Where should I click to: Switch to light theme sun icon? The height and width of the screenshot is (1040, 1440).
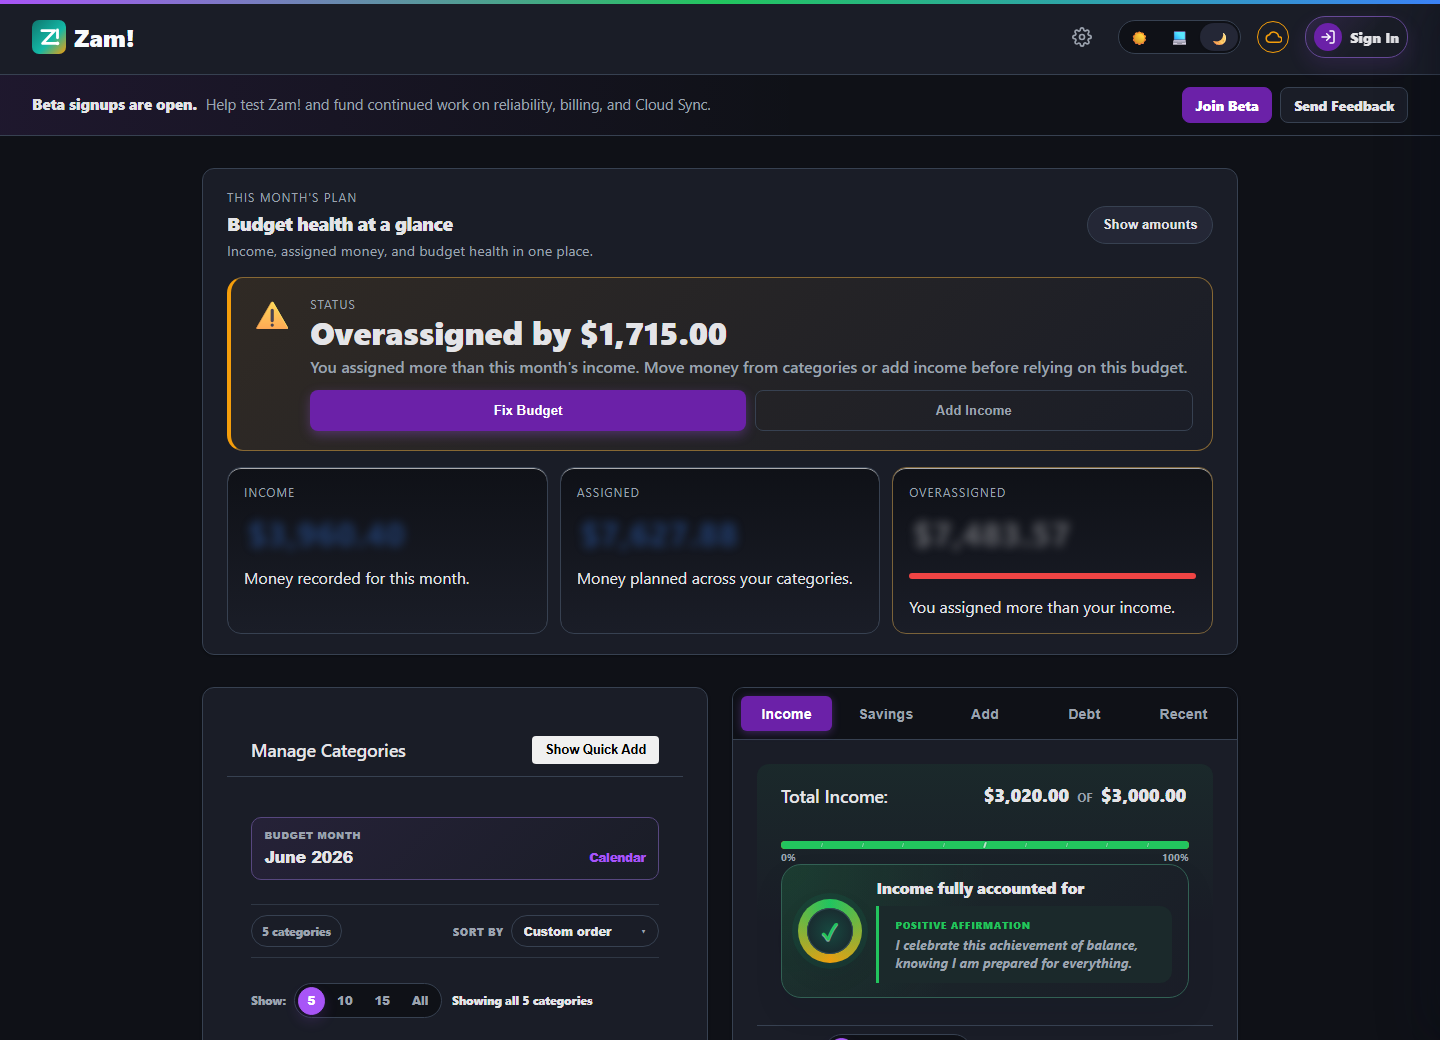(1139, 38)
